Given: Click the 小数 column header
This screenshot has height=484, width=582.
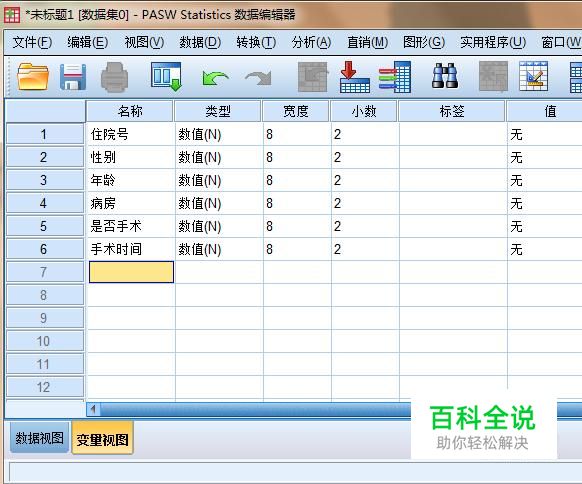Looking at the screenshot, I should point(364,111).
